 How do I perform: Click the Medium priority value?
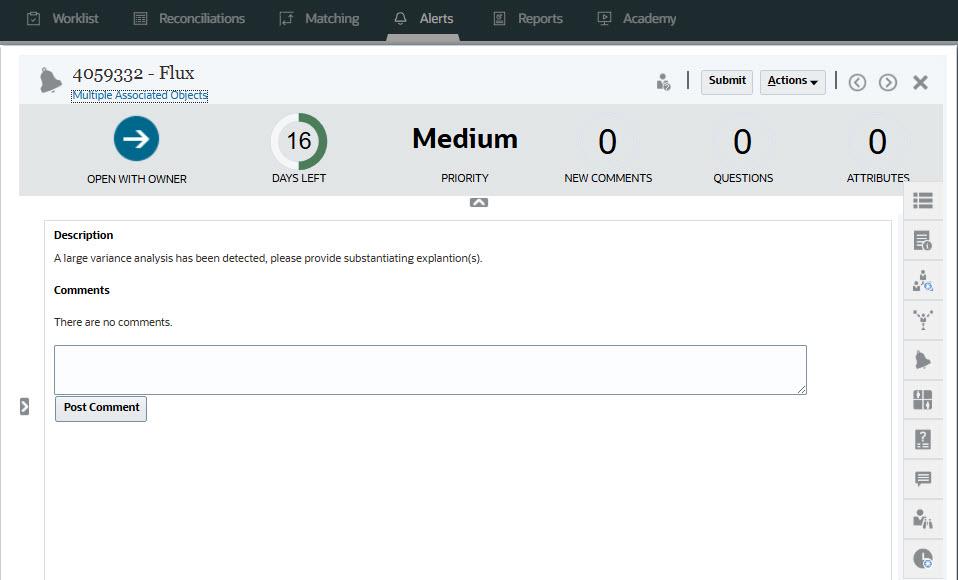(465, 139)
